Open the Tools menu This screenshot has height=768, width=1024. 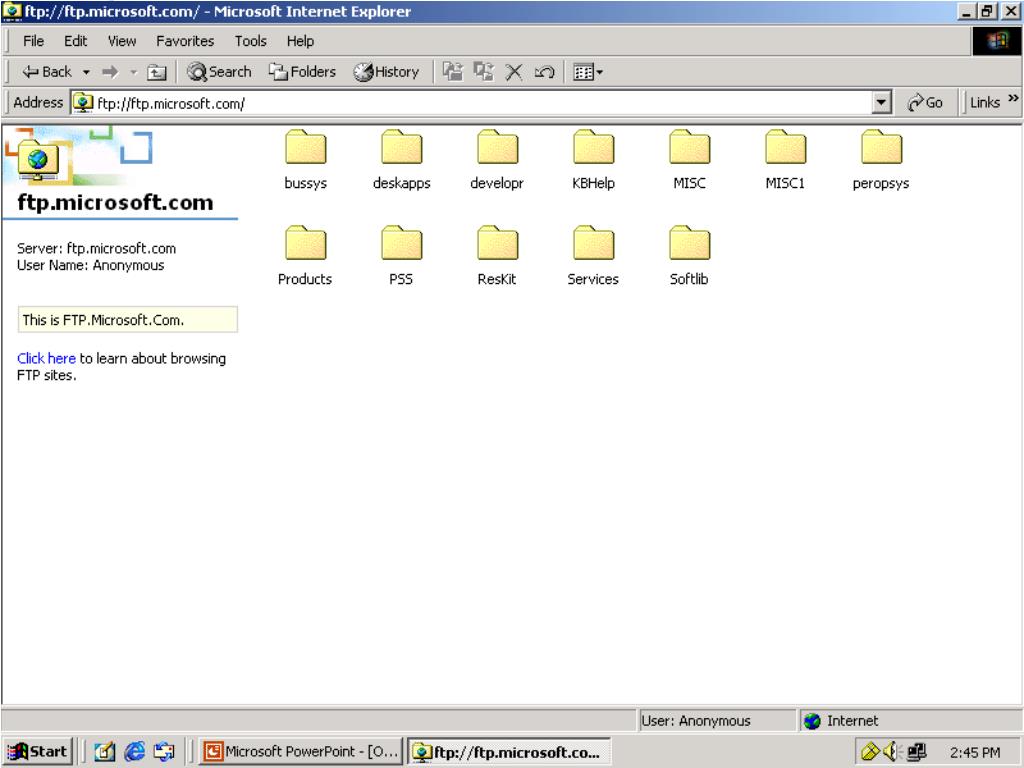(250, 41)
